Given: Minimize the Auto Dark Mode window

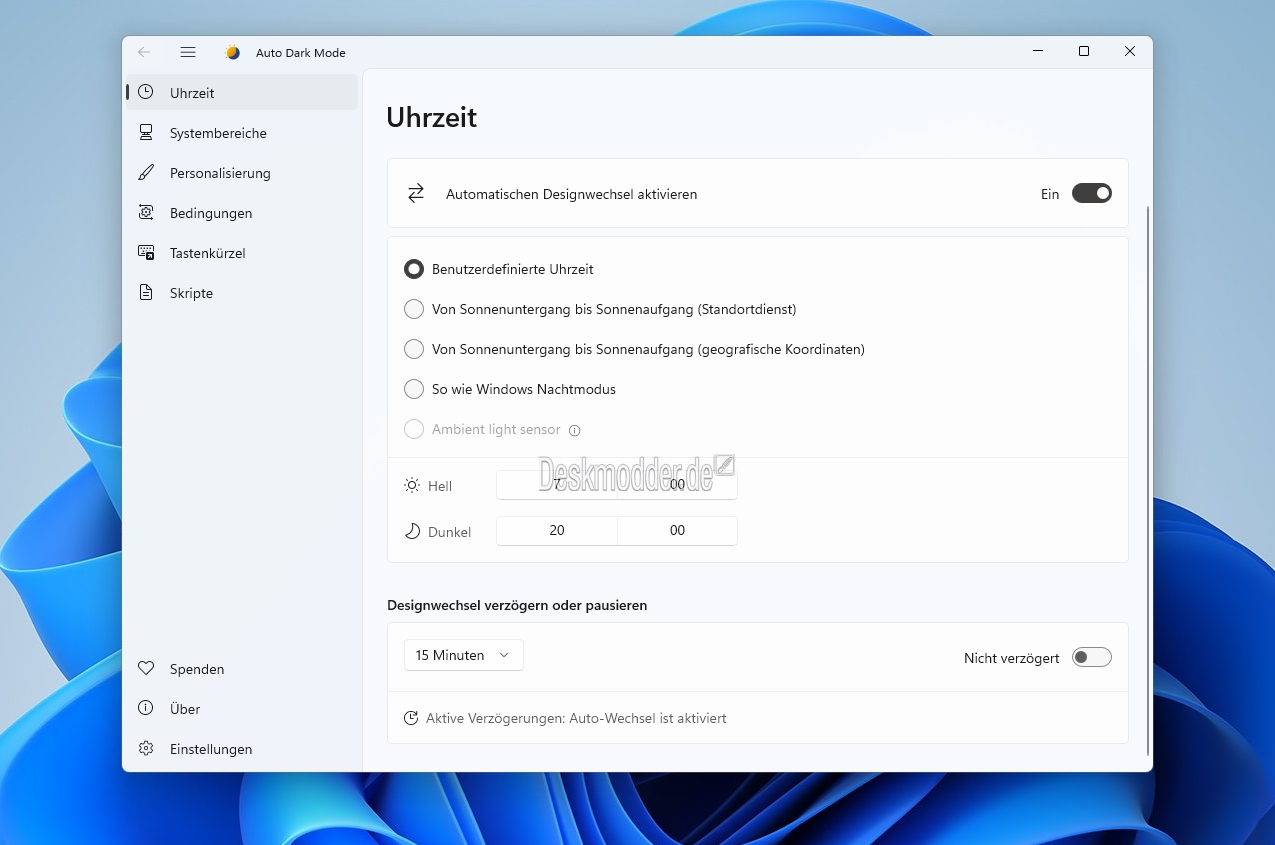Looking at the screenshot, I should click(x=1037, y=52).
